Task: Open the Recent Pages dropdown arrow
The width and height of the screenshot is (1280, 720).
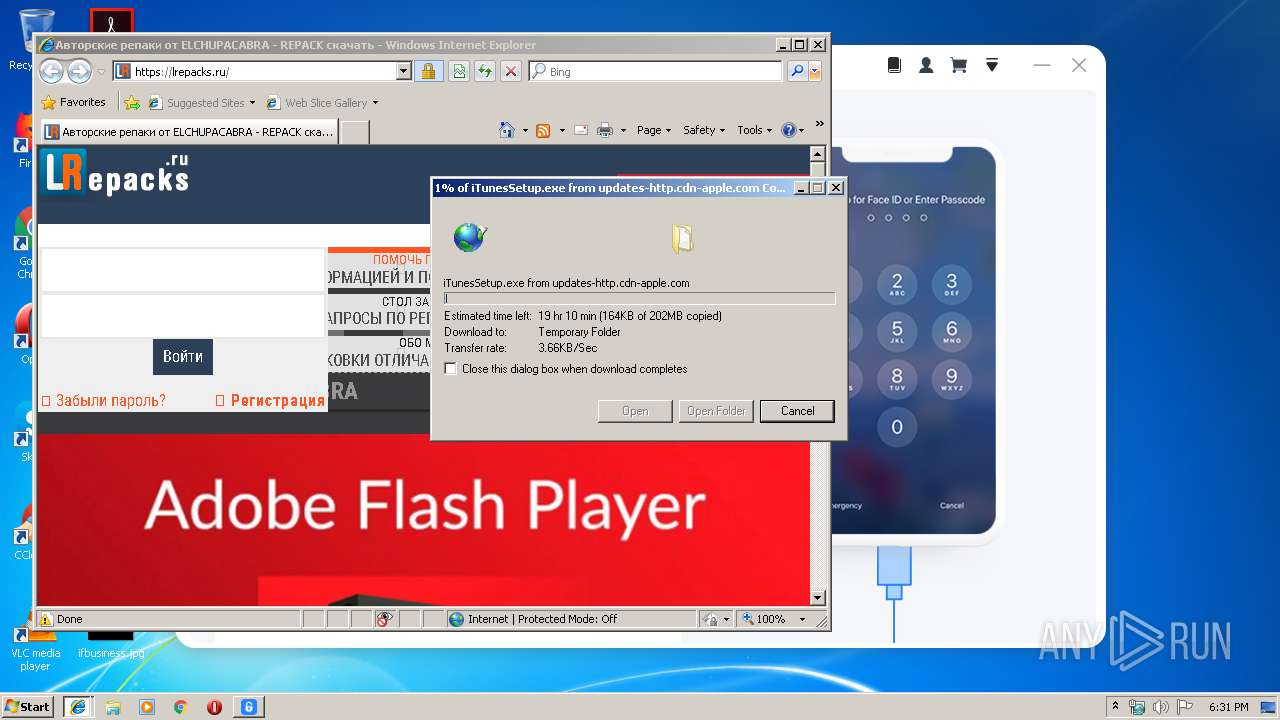Action: tap(101, 72)
